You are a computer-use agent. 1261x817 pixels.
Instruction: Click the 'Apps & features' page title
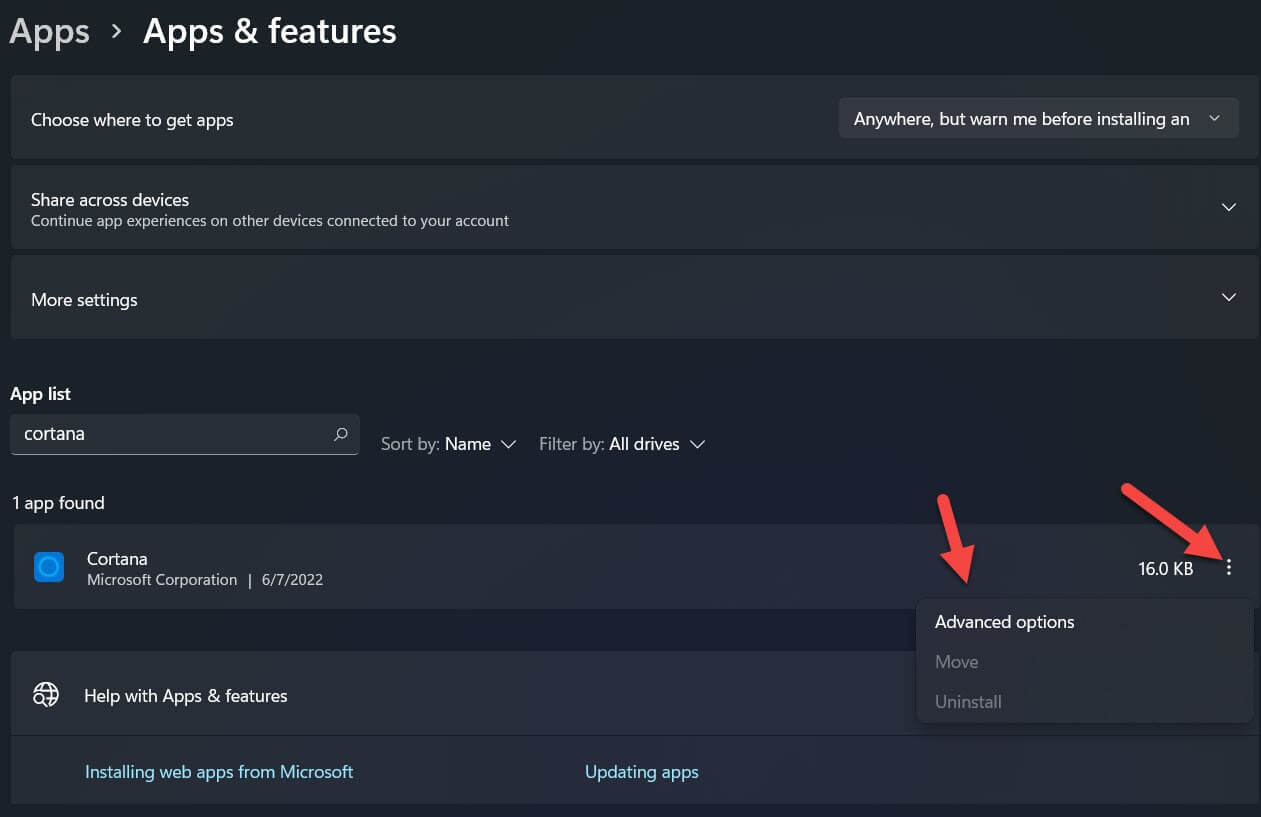[x=270, y=32]
